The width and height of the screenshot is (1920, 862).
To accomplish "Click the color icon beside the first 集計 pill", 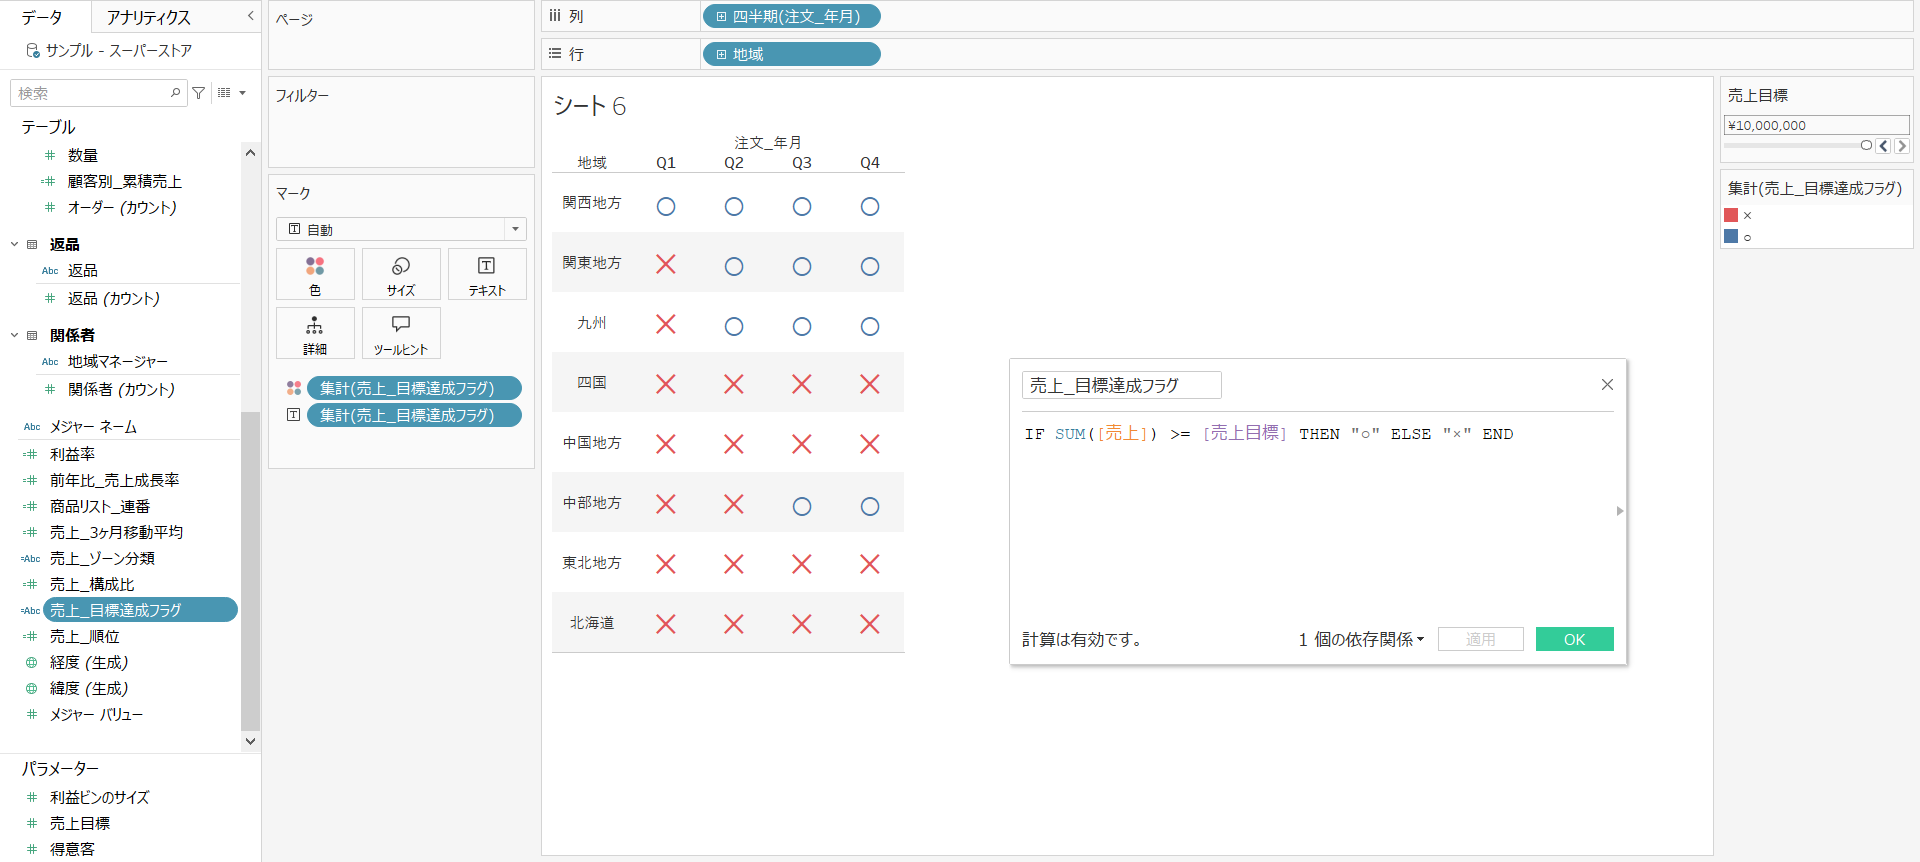I will click(x=294, y=388).
